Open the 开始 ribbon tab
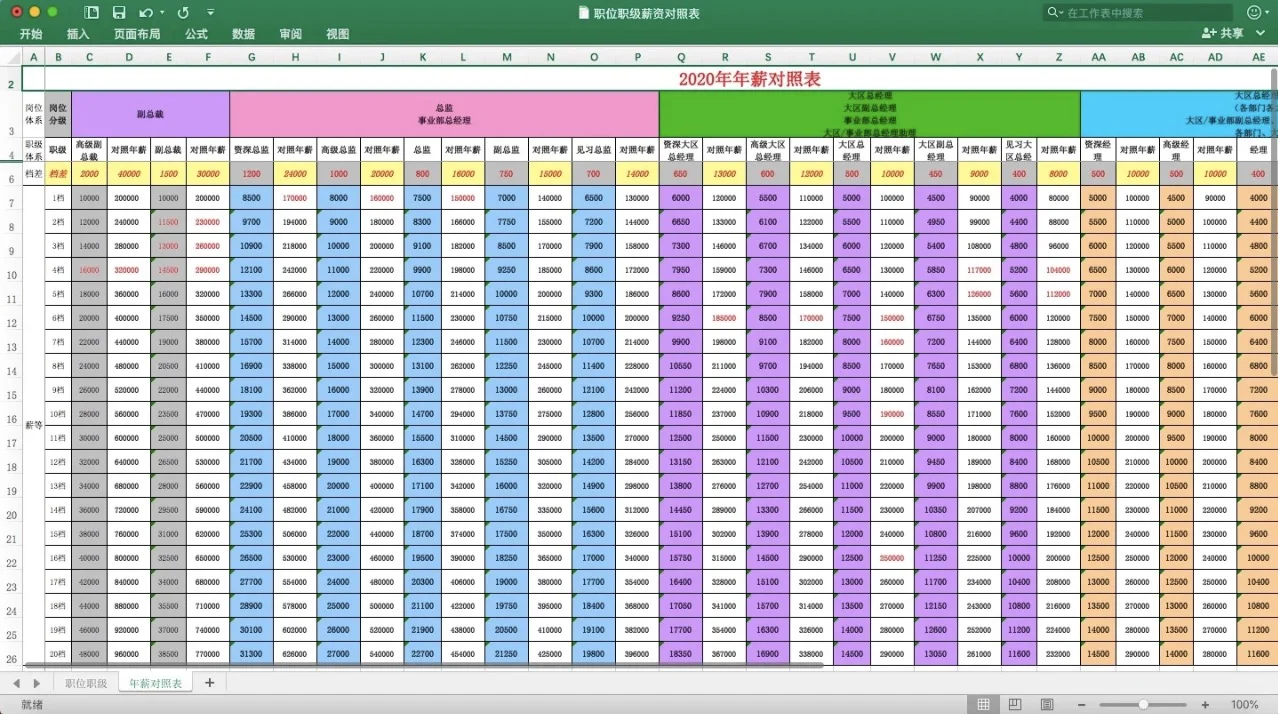1278x714 pixels. click(x=31, y=34)
